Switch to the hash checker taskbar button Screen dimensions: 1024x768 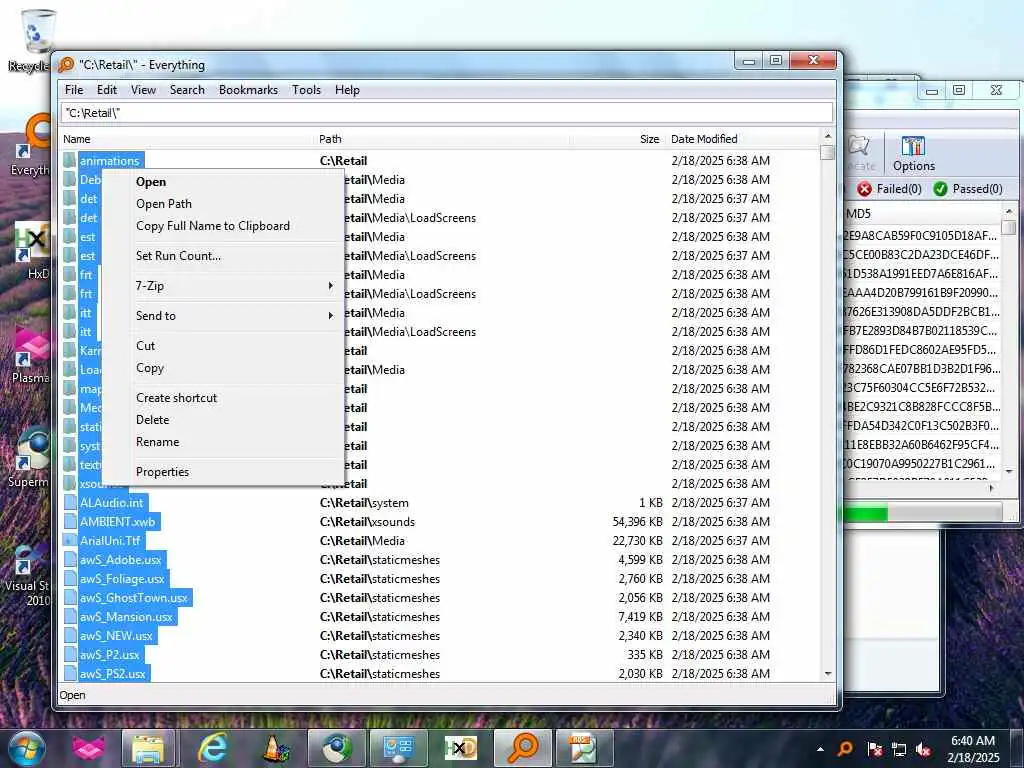[x=583, y=749]
